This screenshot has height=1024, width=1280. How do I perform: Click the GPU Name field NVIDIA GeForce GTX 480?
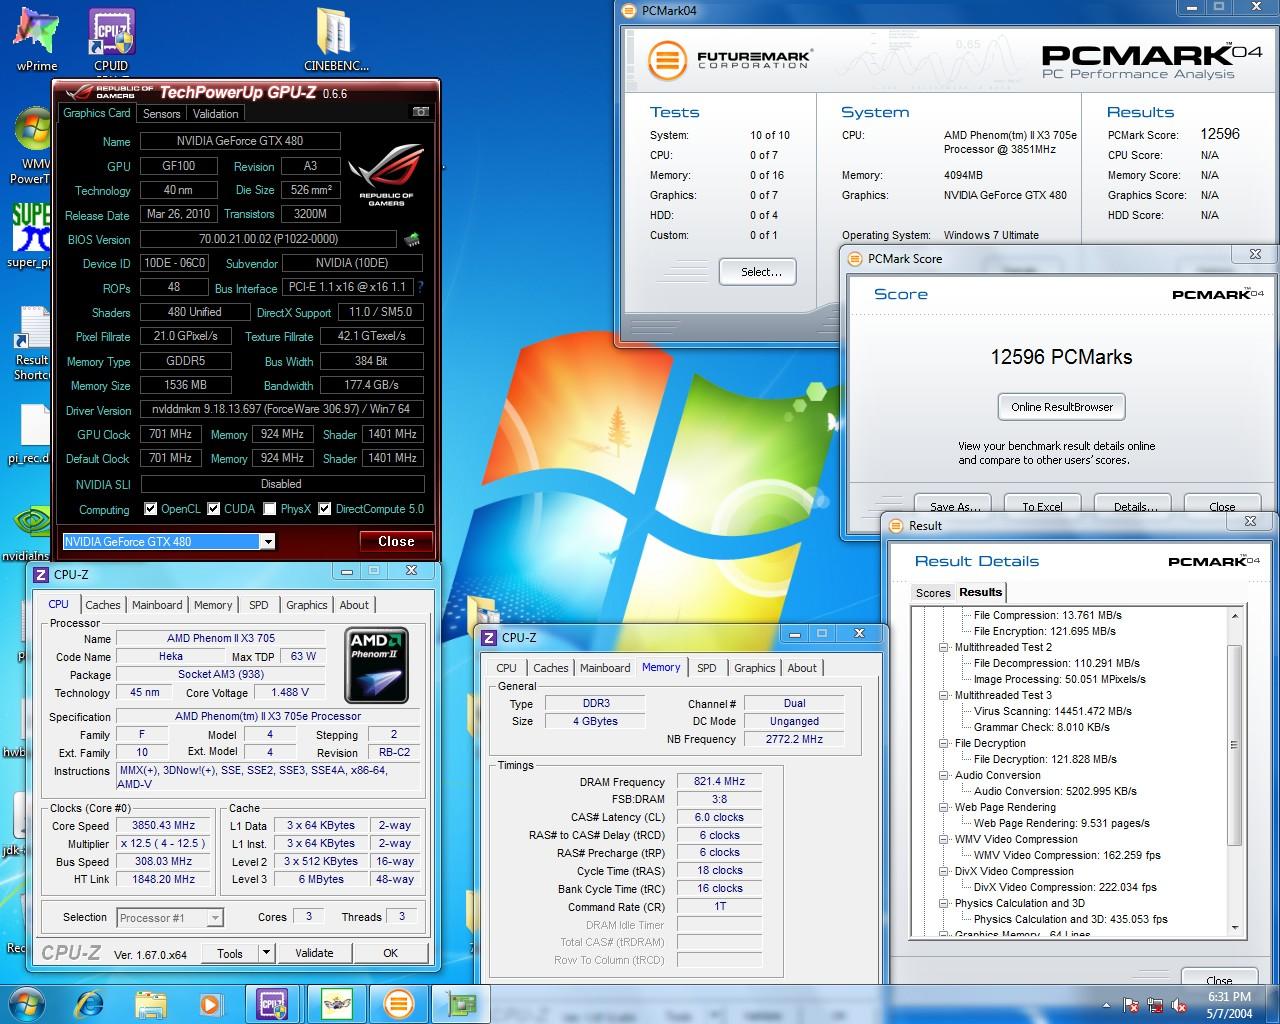pos(240,141)
